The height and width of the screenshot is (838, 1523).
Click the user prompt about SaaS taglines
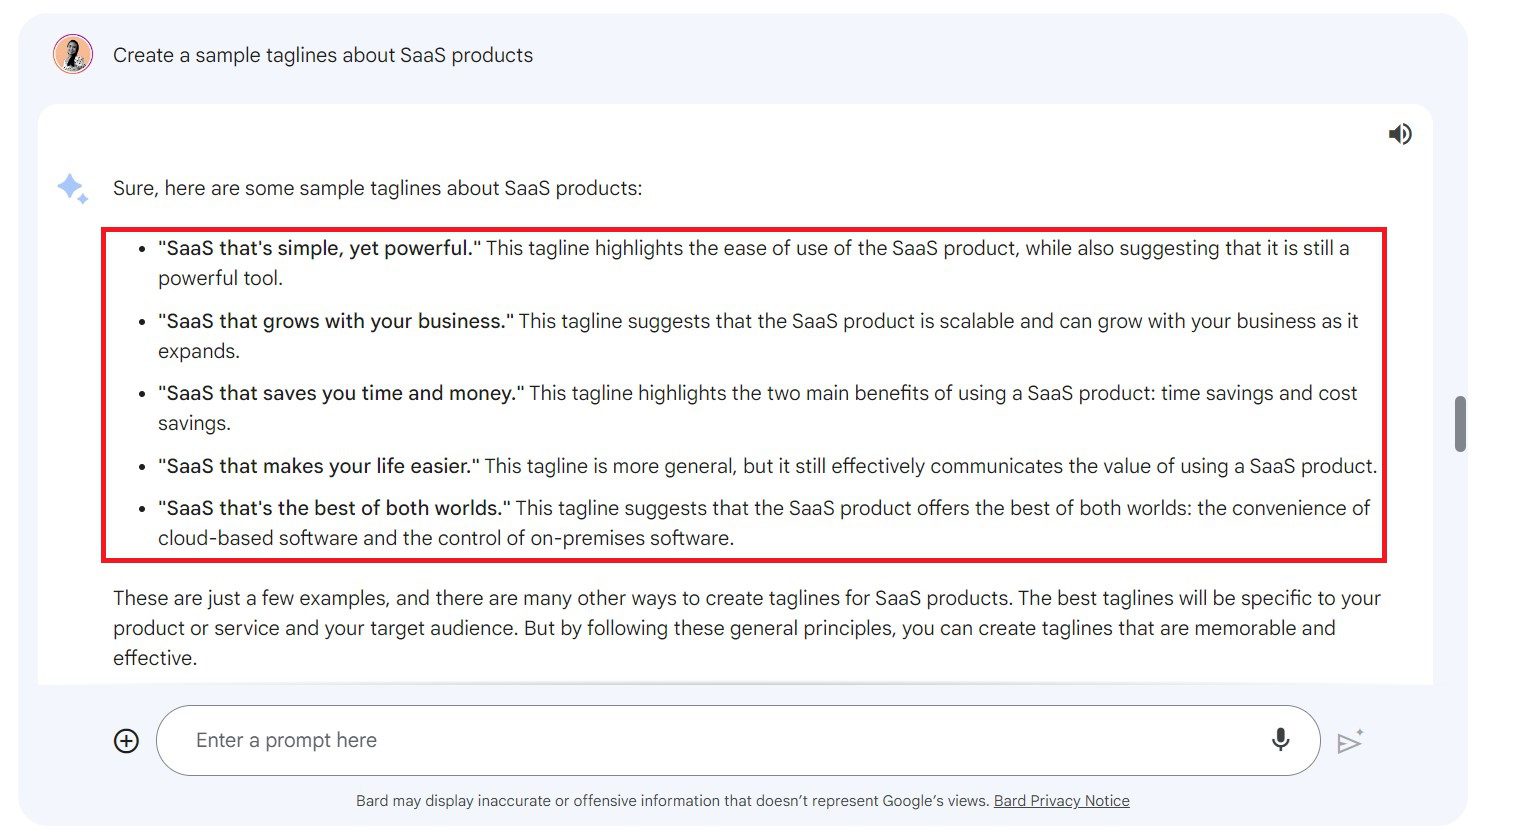(322, 55)
